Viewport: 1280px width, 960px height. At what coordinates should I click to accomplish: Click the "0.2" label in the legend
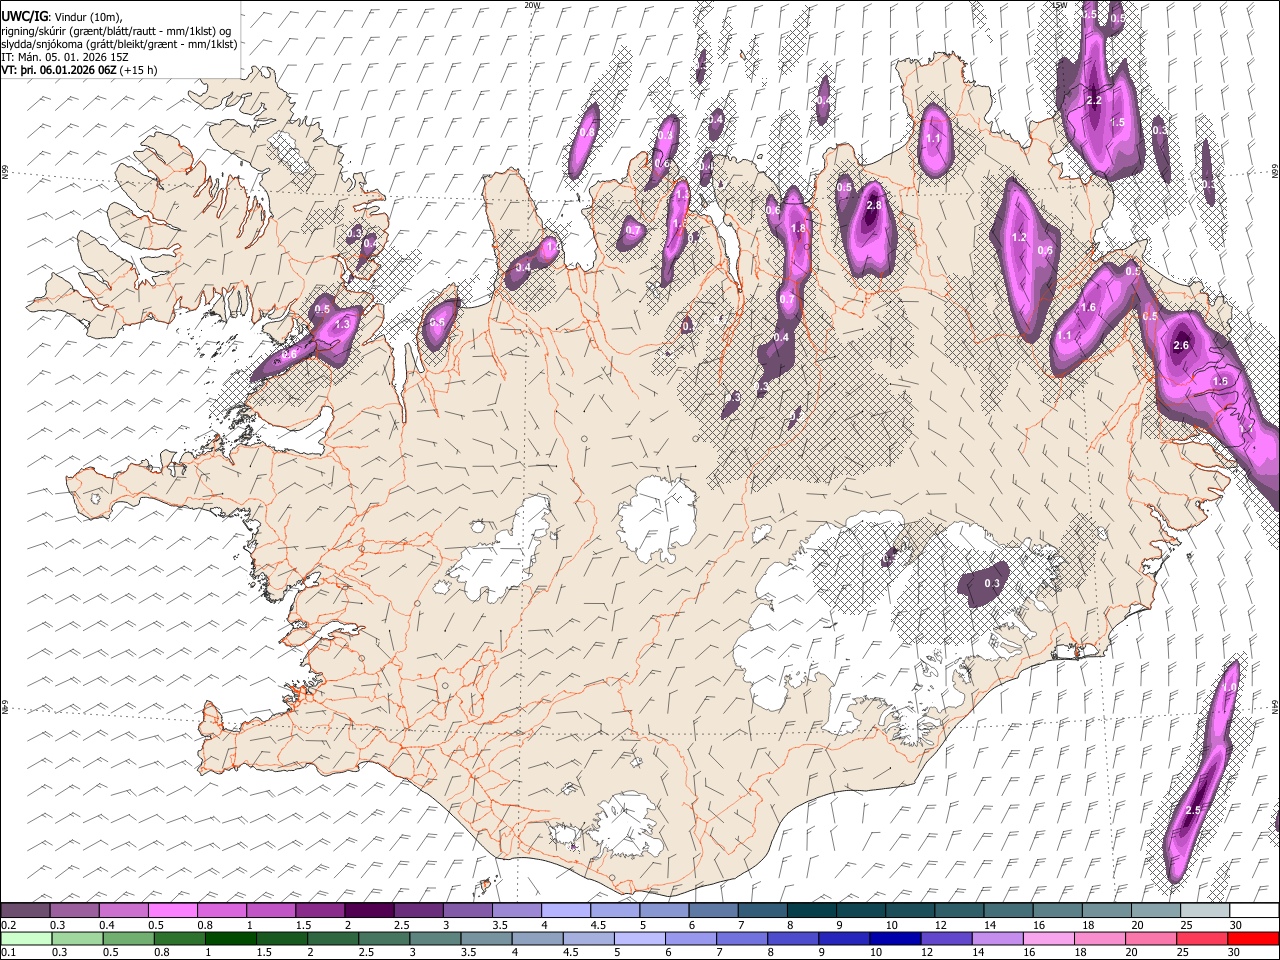9,925
